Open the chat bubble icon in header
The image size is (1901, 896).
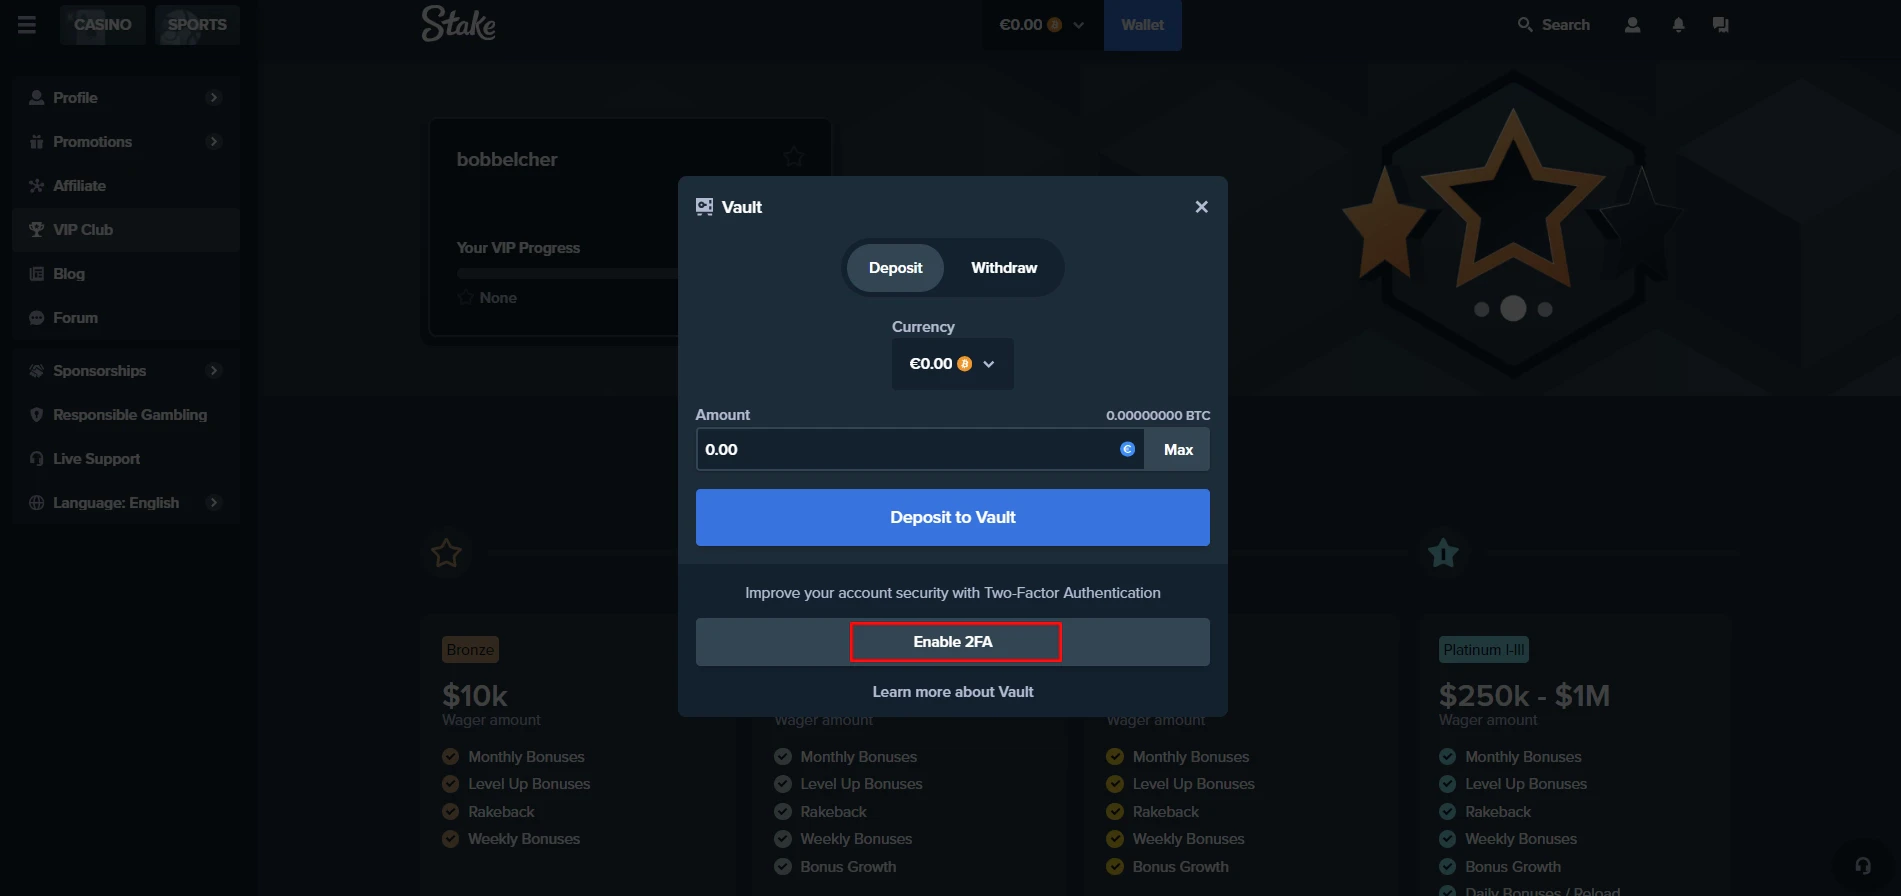[x=1721, y=24]
